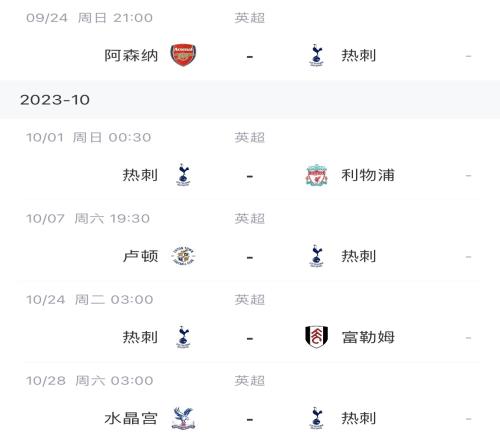The image size is (500, 440).
Task: Click 英超 label on the 10/24 match
Action: (x=250, y=300)
